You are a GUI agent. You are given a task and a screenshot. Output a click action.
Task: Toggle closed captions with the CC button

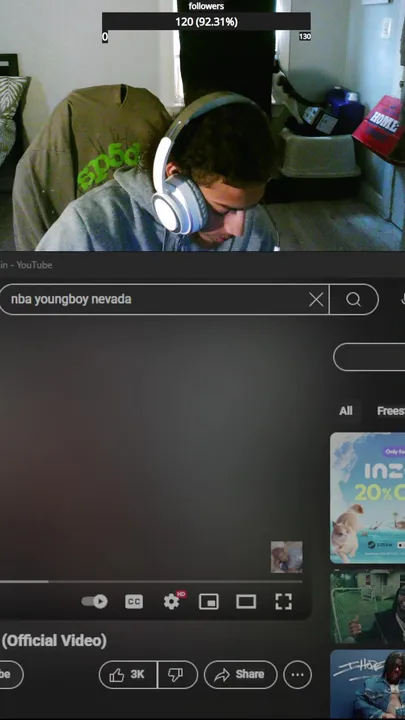click(134, 602)
